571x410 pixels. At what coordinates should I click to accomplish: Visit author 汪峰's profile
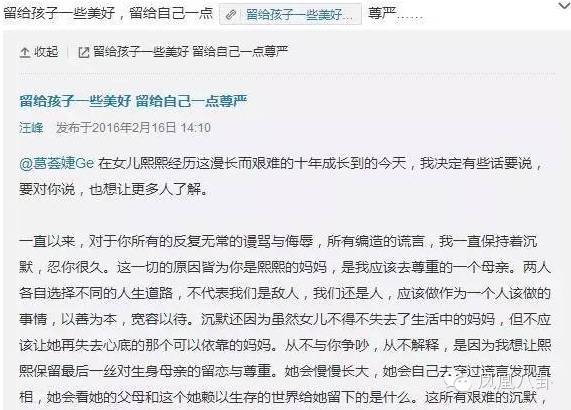[31, 128]
